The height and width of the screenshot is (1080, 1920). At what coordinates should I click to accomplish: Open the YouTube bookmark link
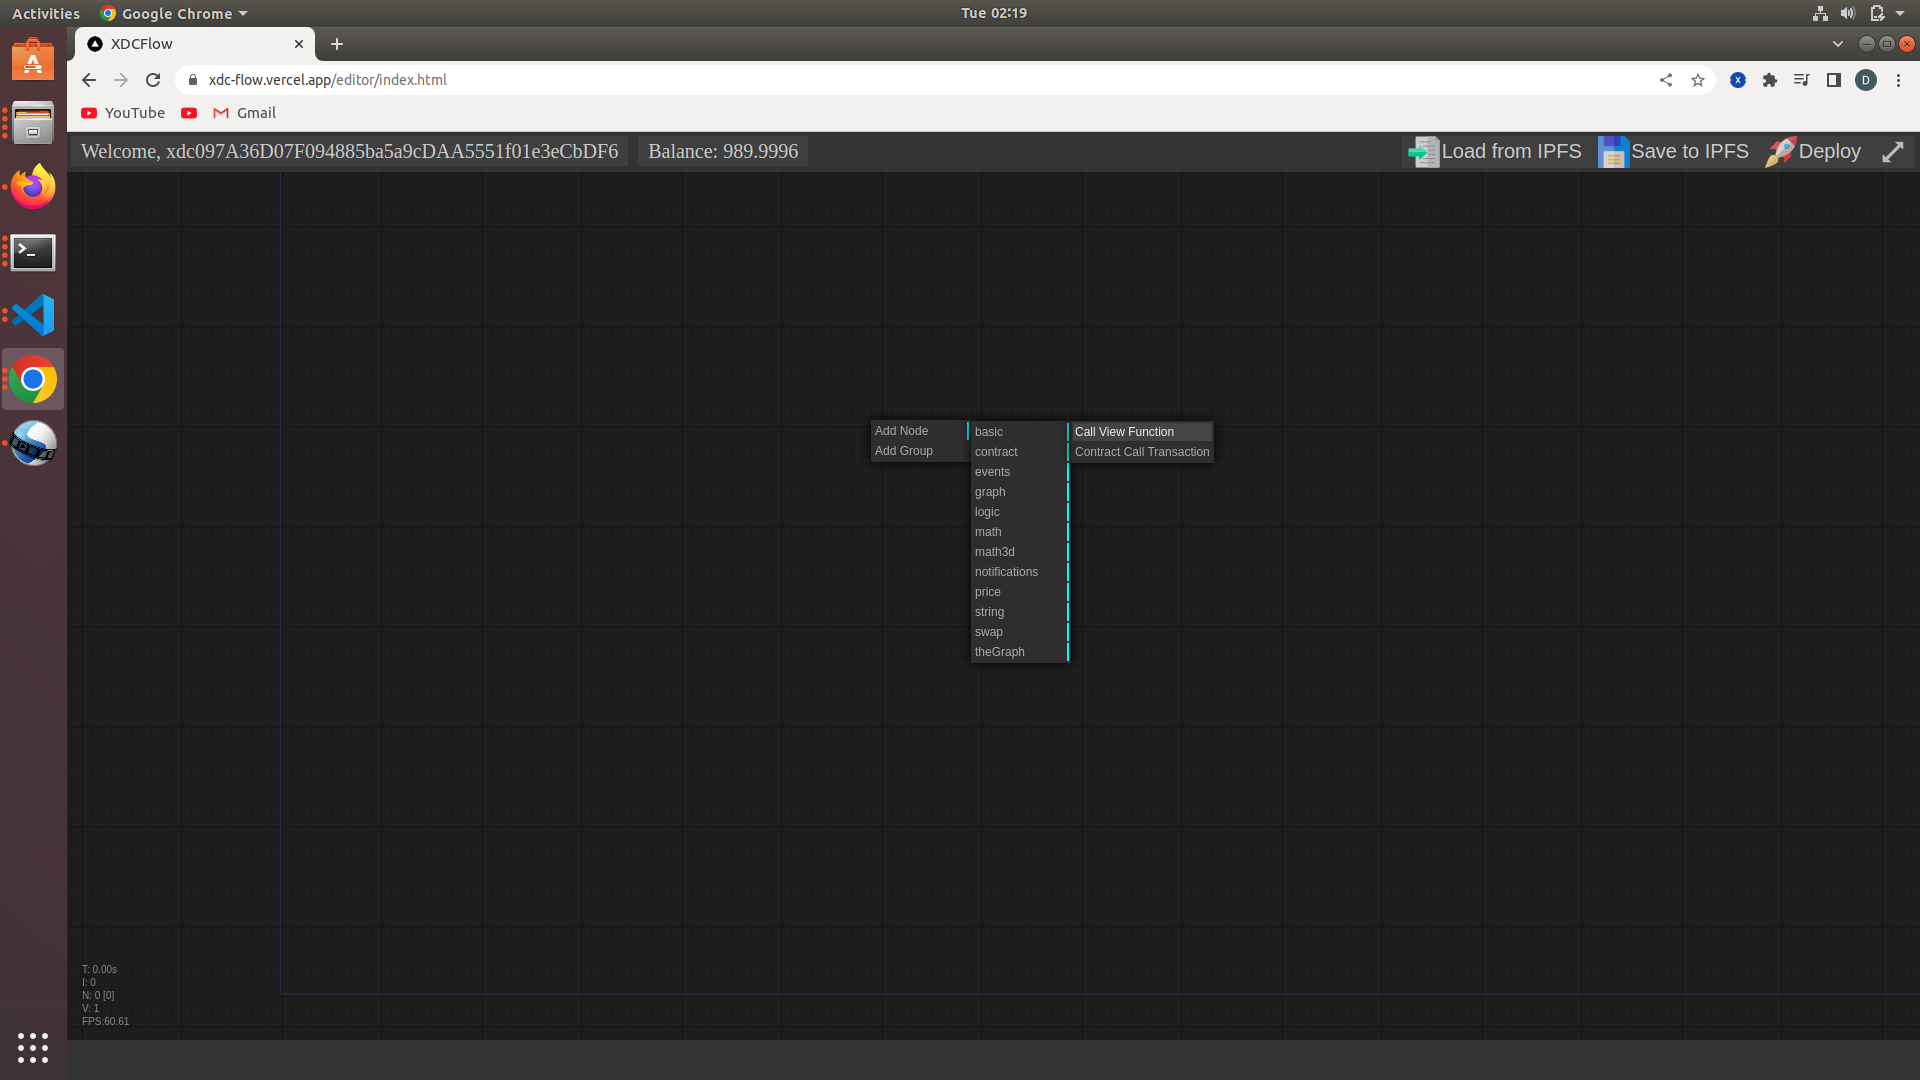pyautogui.click(x=124, y=113)
